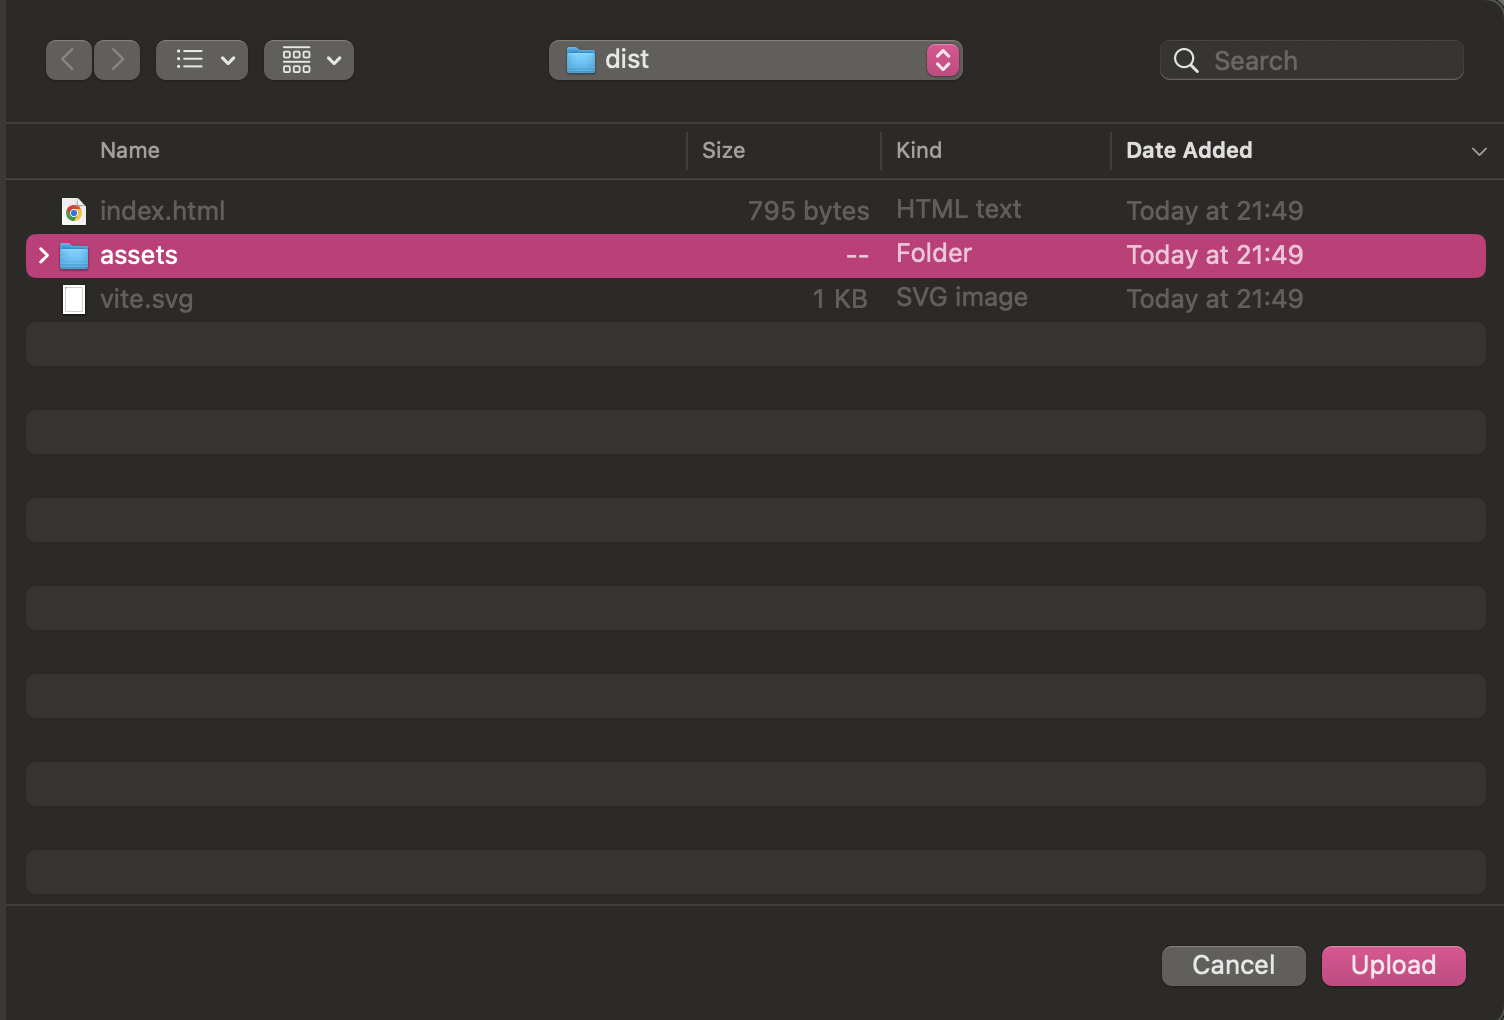Toggle the Date Added sort direction chevron
The height and width of the screenshot is (1020, 1504).
[x=1479, y=151]
